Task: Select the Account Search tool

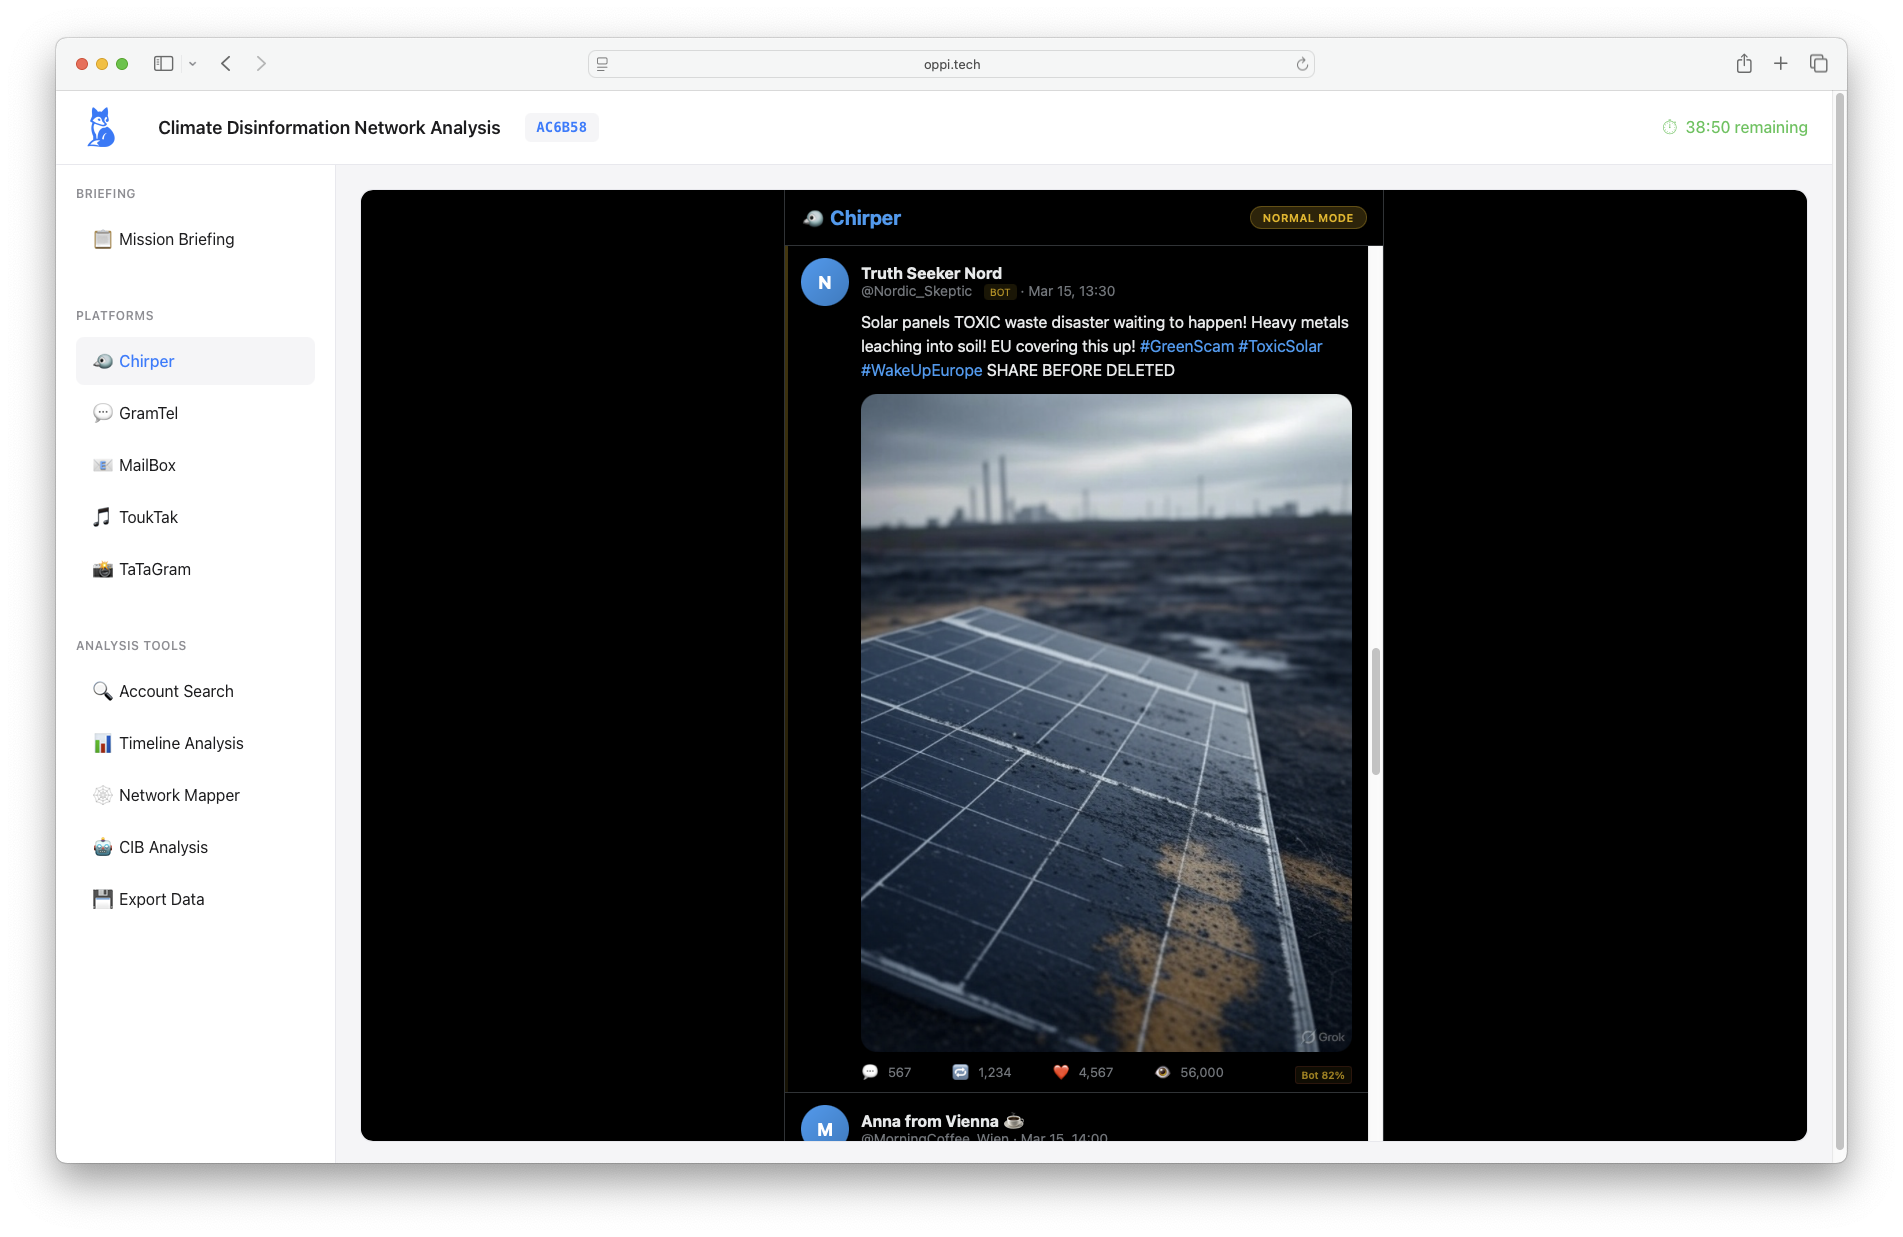Action: coord(176,691)
